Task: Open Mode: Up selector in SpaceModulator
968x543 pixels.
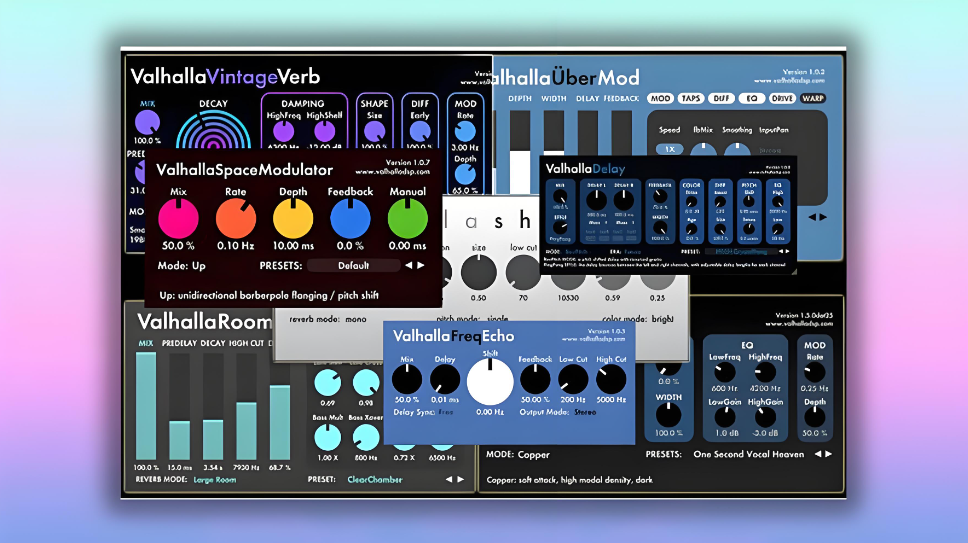Action: (182, 266)
